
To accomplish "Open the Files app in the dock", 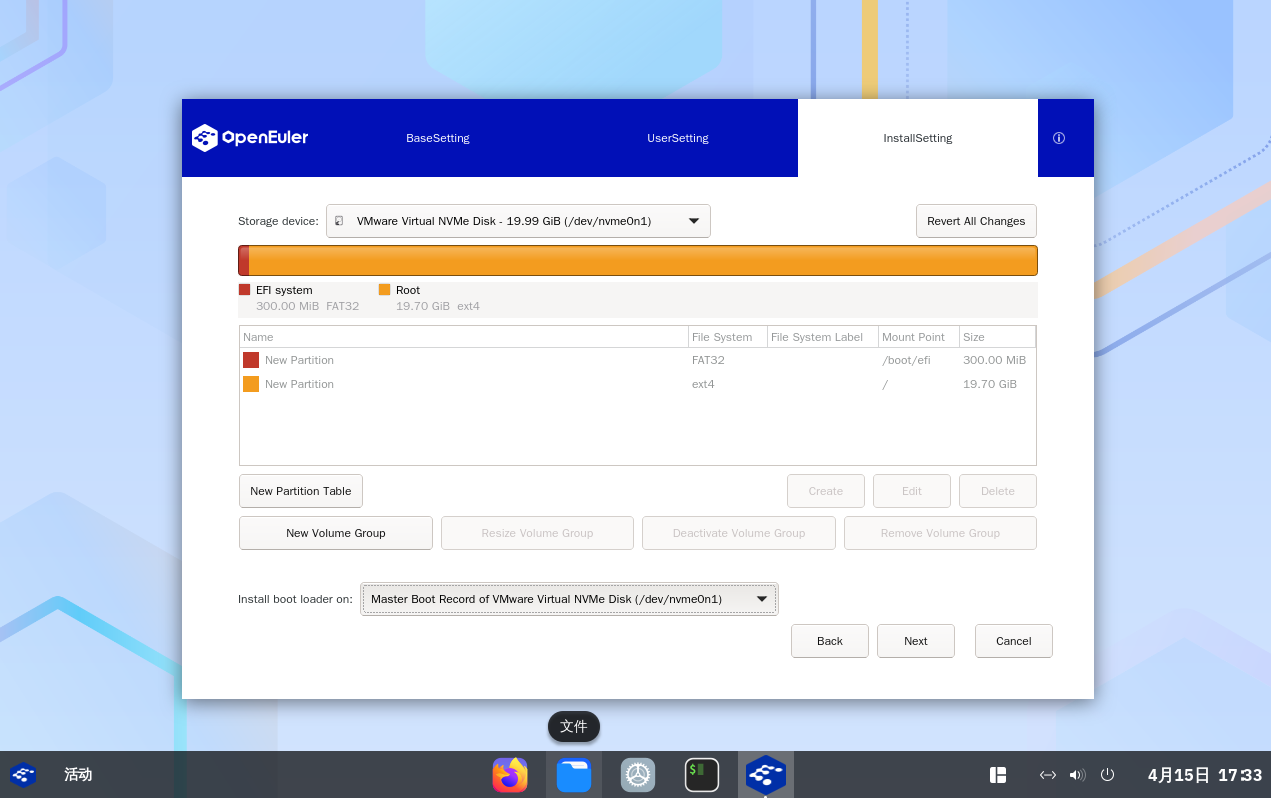I will [574, 775].
